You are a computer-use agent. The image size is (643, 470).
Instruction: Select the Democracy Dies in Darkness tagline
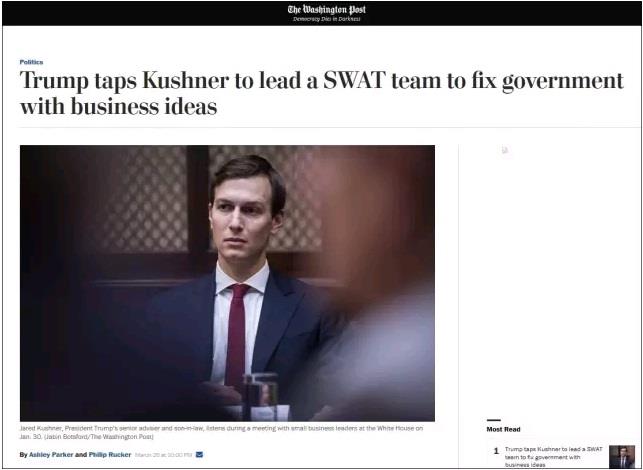[326, 19]
